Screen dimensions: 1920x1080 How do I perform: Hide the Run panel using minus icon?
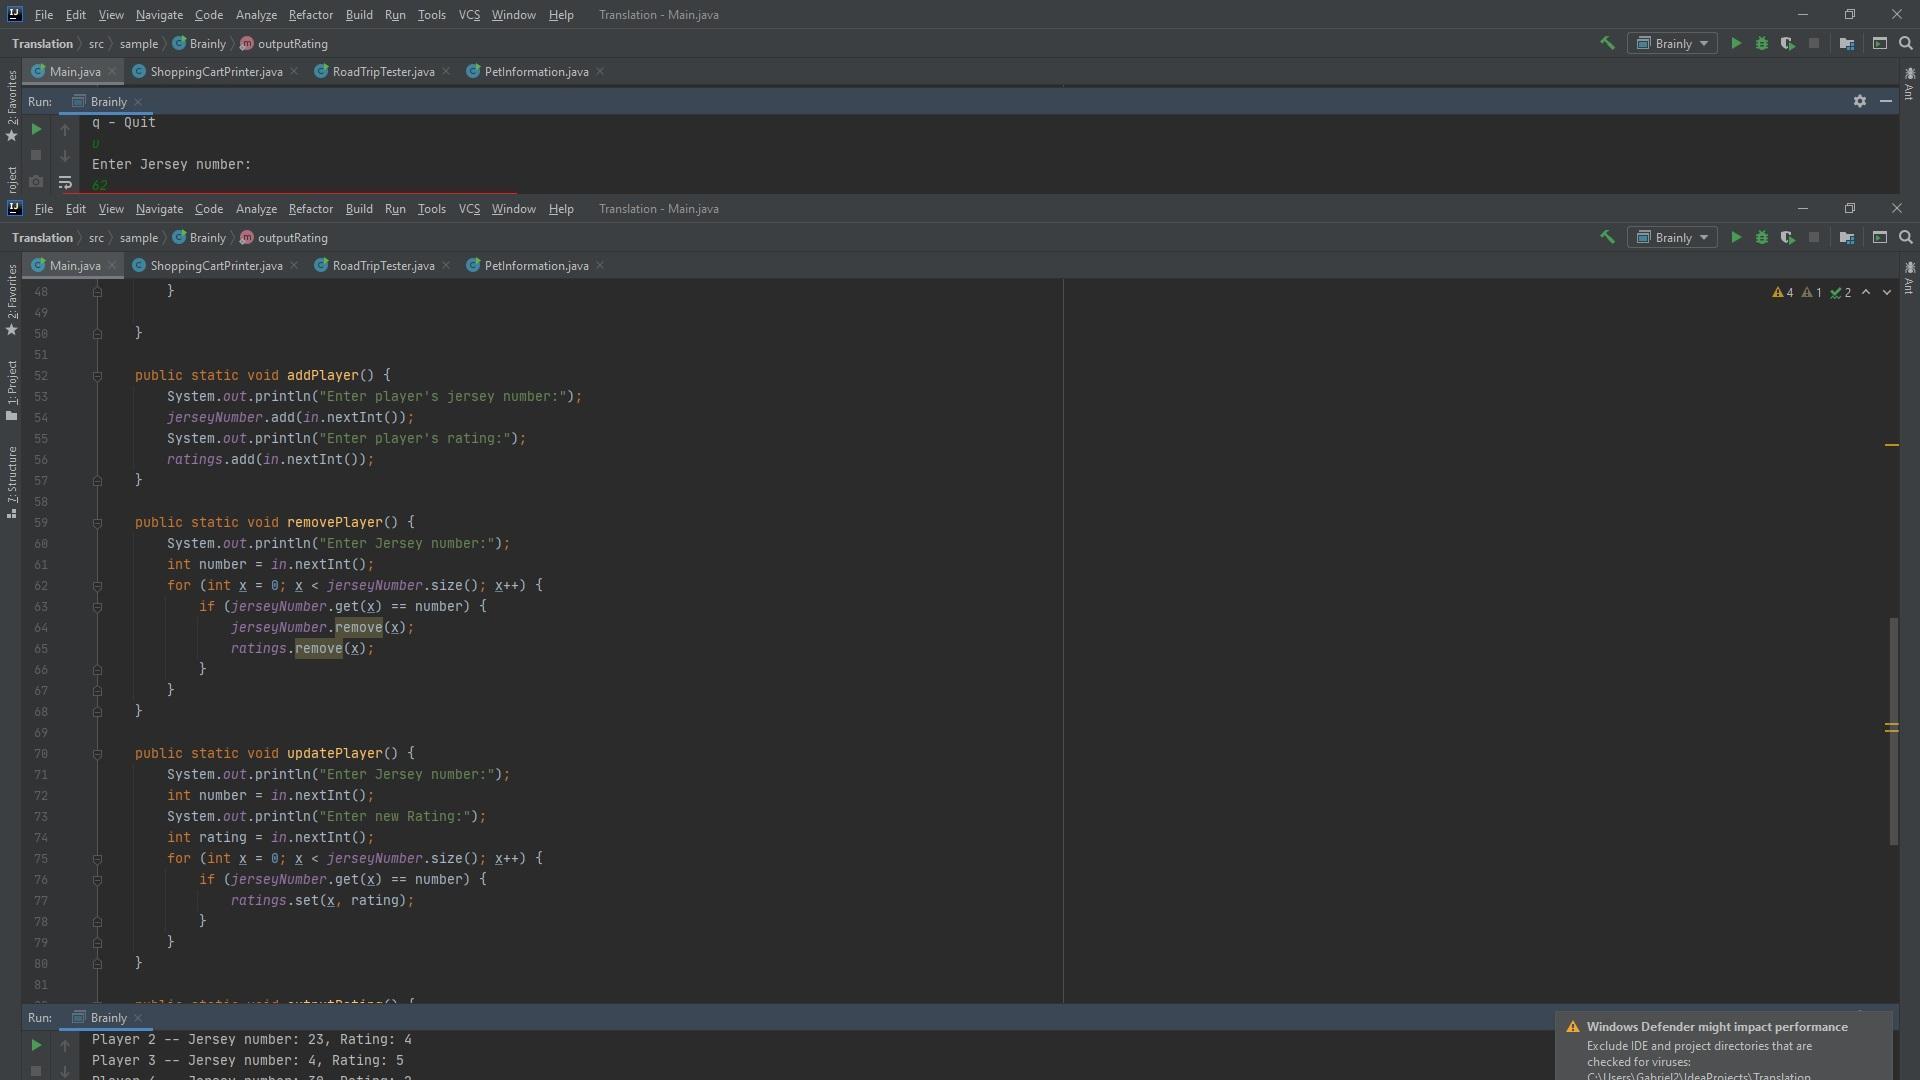click(x=1885, y=101)
